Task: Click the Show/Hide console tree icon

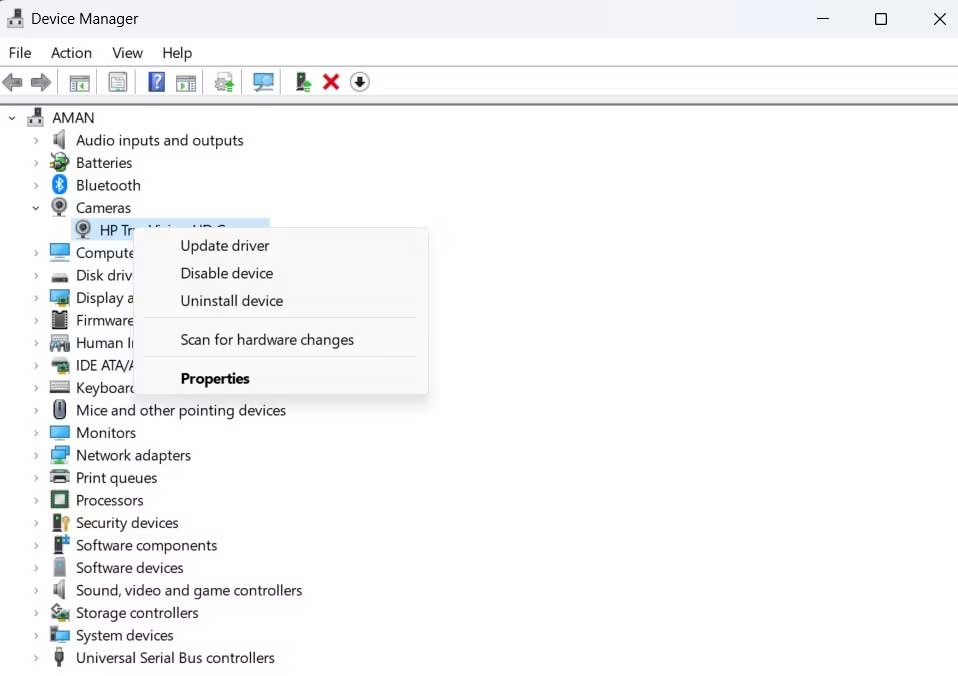Action: pyautogui.click(x=79, y=82)
